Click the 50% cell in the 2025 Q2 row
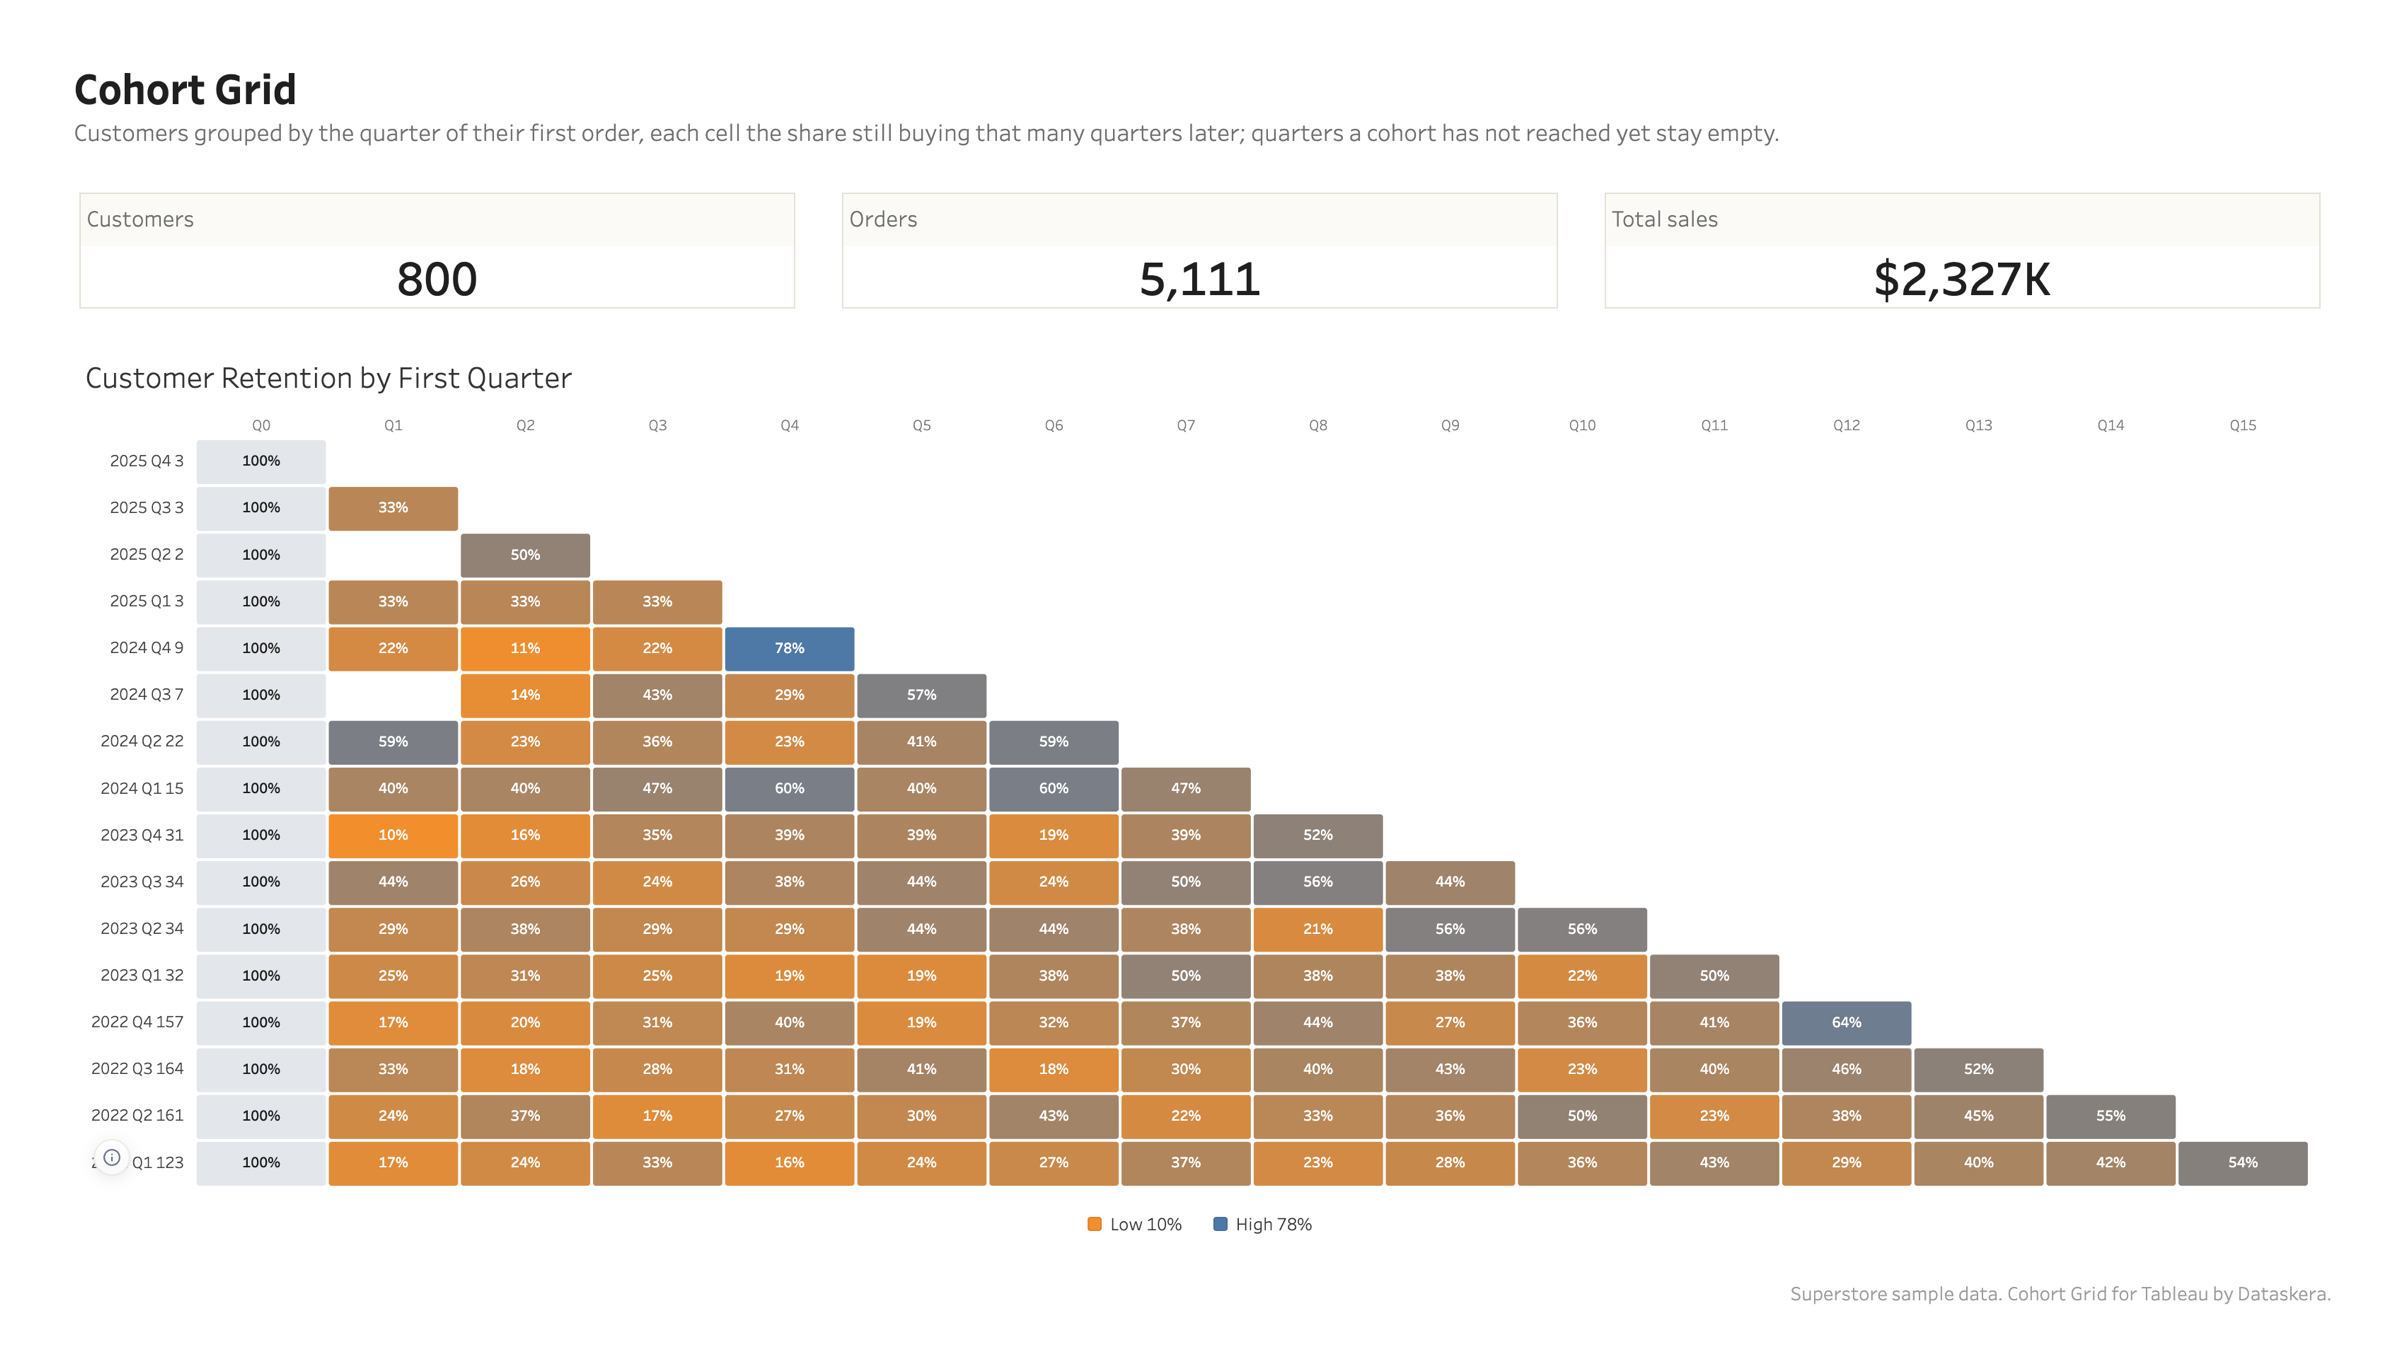2400x1350 pixels. click(x=525, y=555)
